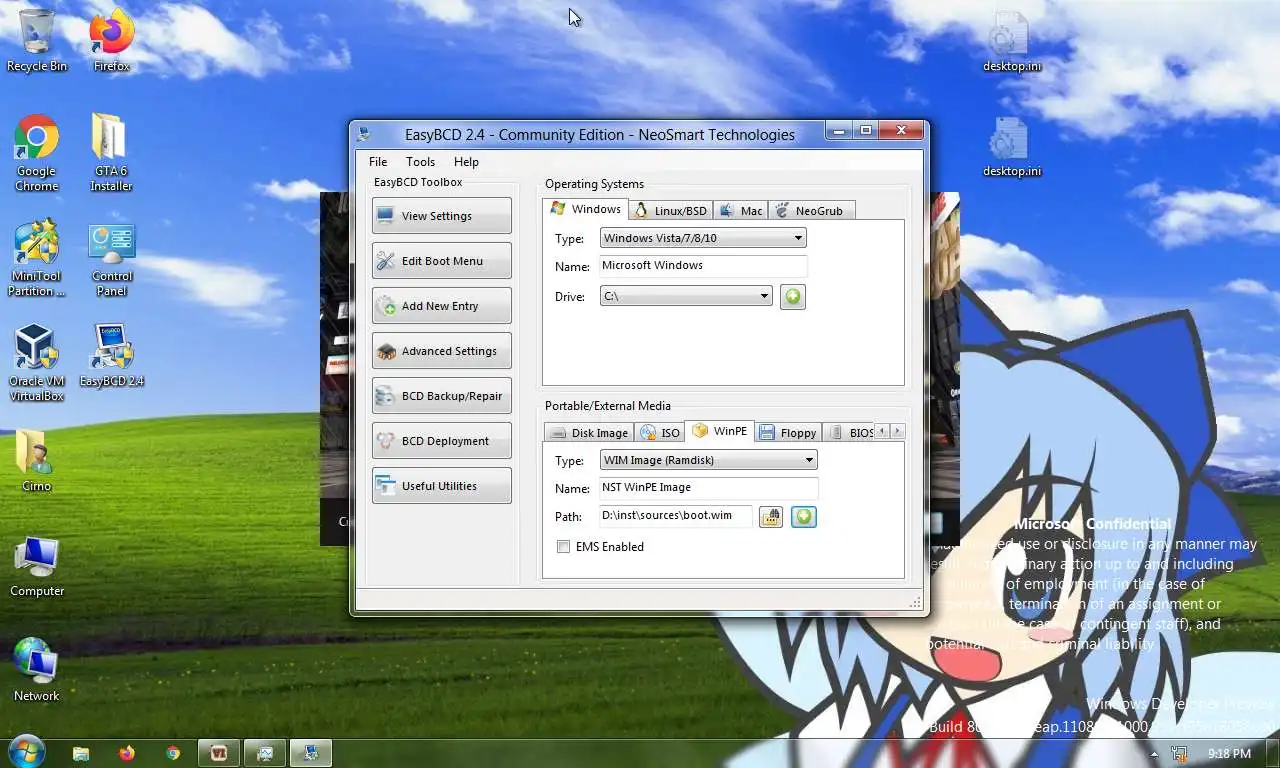The width and height of the screenshot is (1280, 768).
Task: Click the boot.wim Path field
Action: (675, 516)
